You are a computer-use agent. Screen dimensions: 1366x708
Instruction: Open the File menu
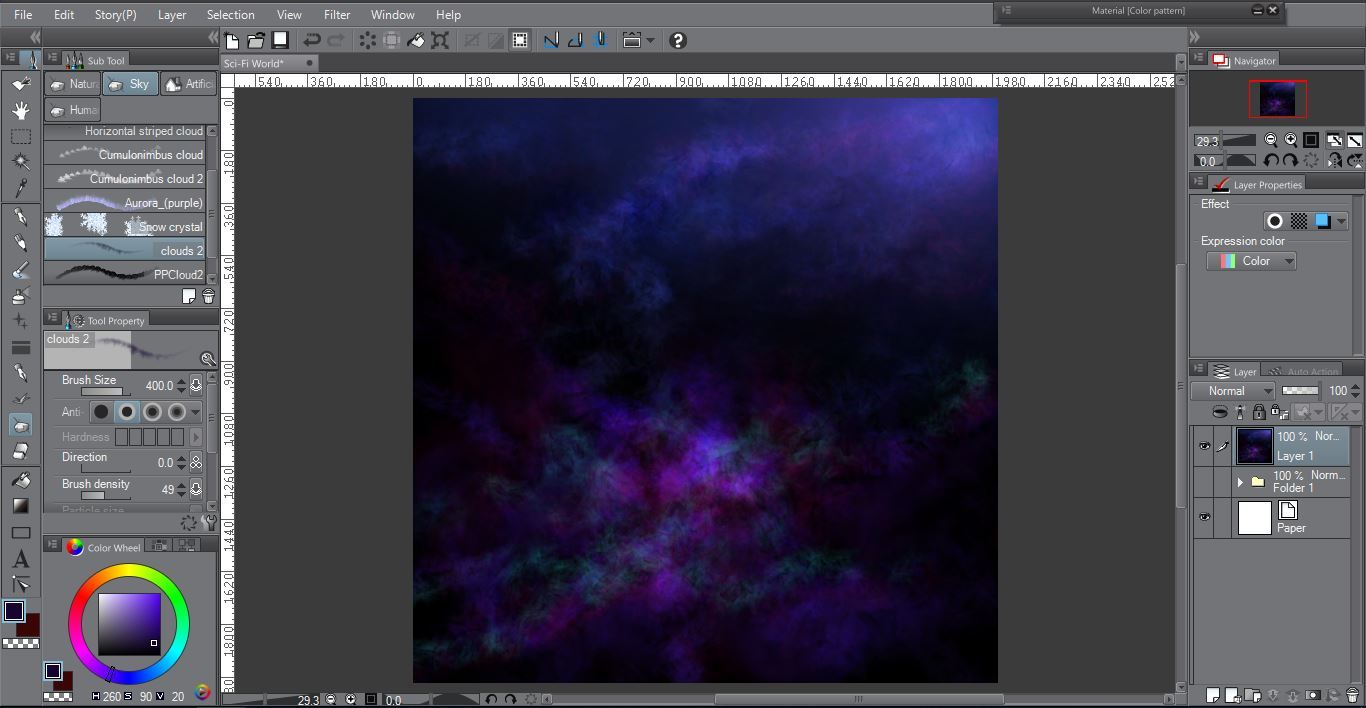click(23, 15)
